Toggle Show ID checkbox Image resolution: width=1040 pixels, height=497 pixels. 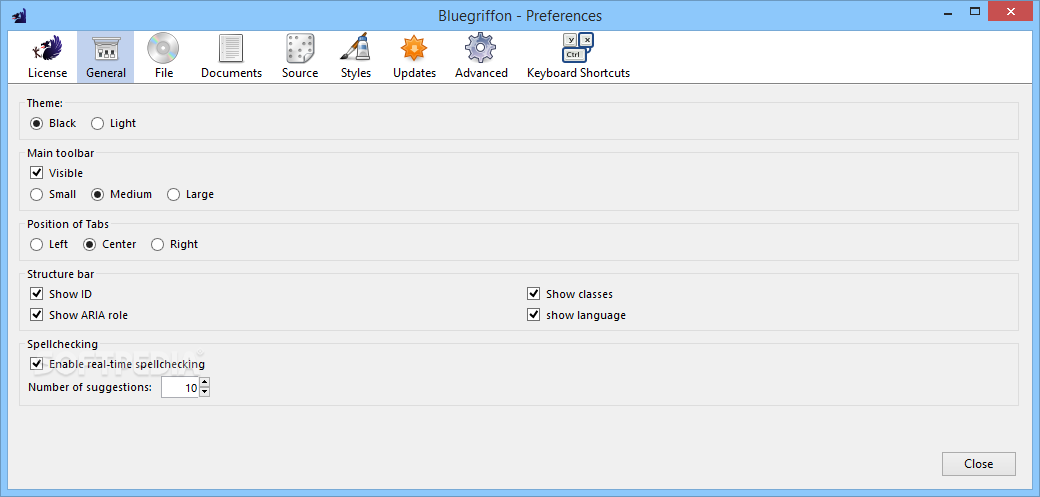click(x=36, y=294)
